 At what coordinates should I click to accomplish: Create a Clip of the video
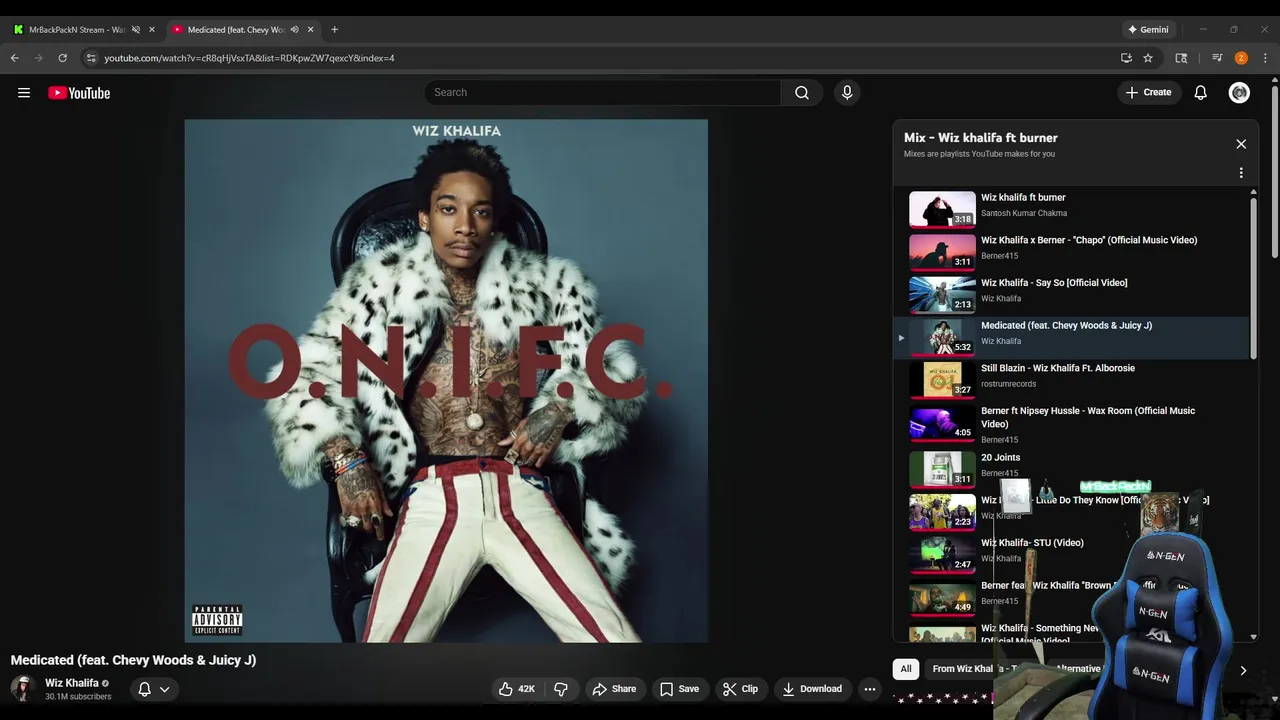740,689
